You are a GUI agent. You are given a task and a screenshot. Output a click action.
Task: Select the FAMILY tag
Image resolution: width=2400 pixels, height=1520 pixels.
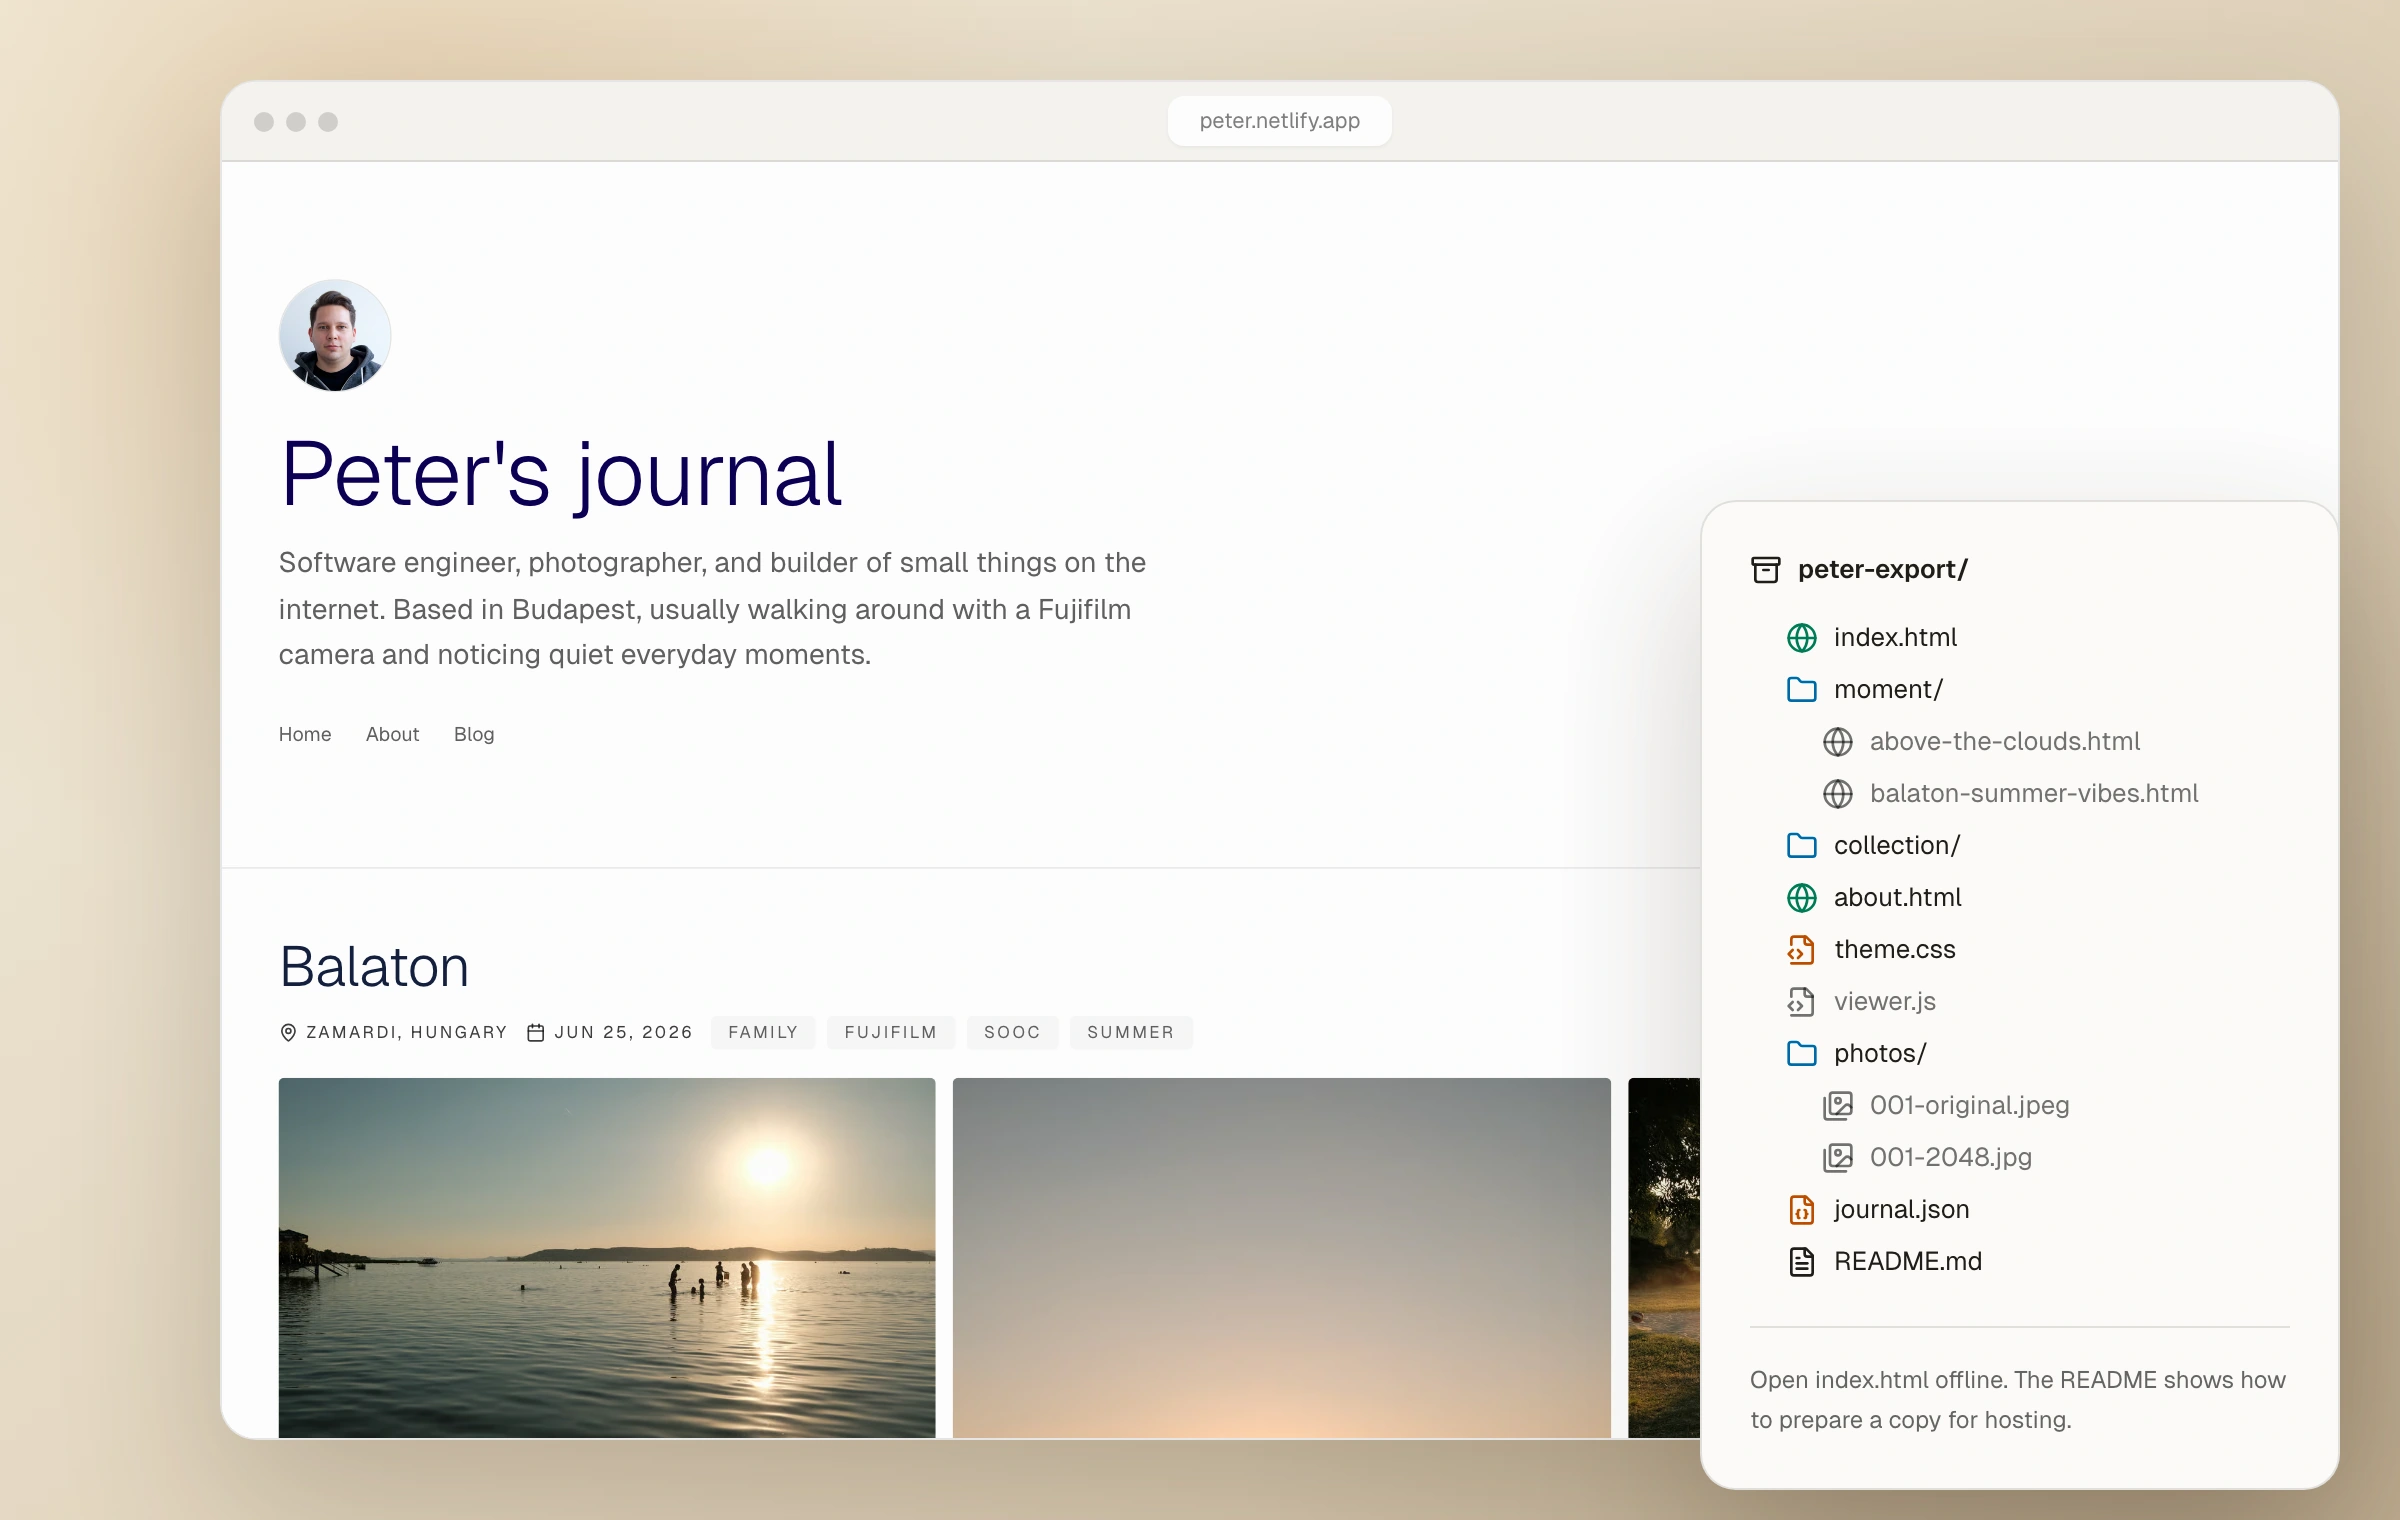coord(763,1033)
